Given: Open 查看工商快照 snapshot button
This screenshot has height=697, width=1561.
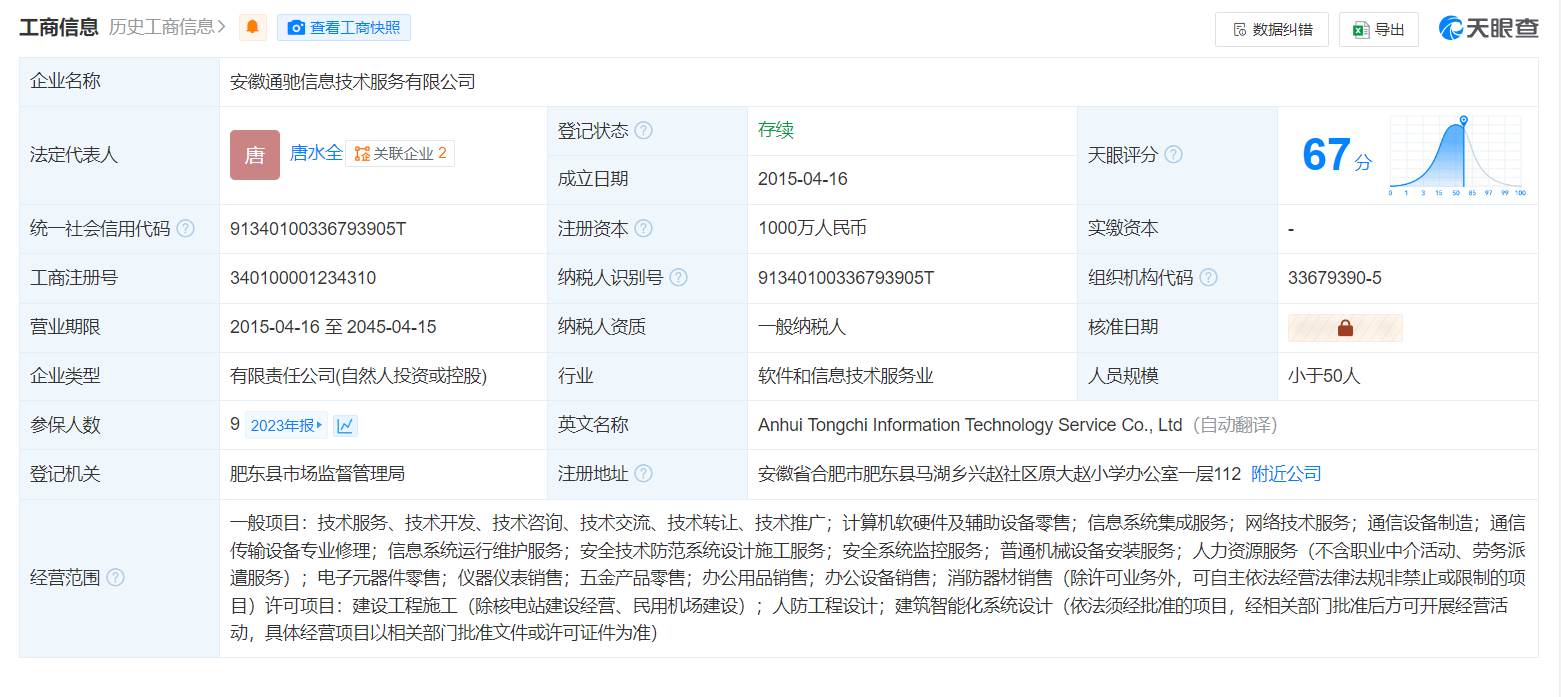Looking at the screenshot, I should (x=344, y=28).
